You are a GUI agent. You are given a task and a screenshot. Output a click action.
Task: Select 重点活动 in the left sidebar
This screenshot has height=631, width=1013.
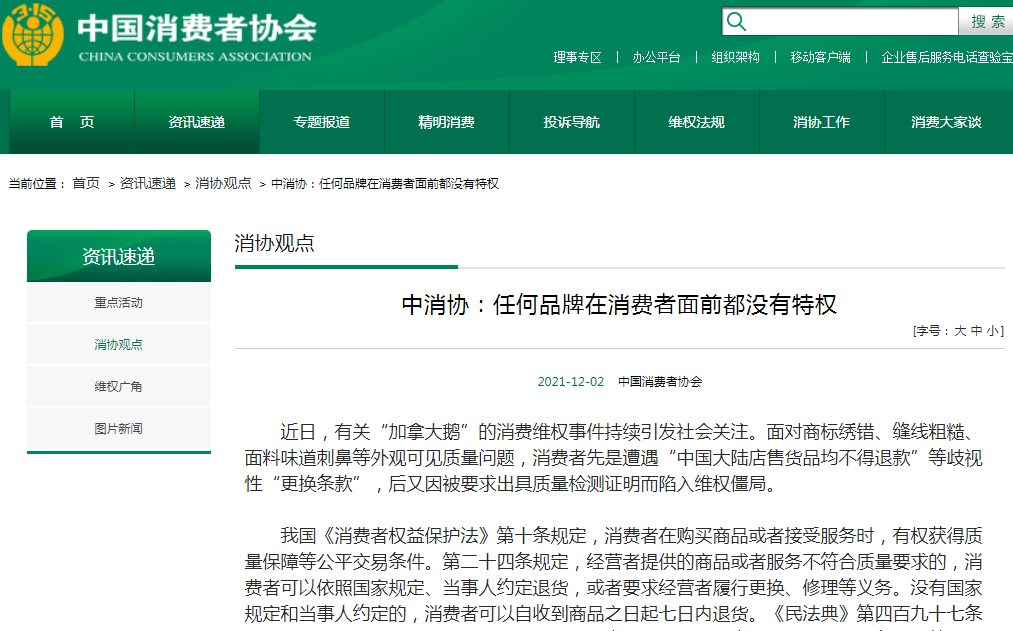[119, 303]
